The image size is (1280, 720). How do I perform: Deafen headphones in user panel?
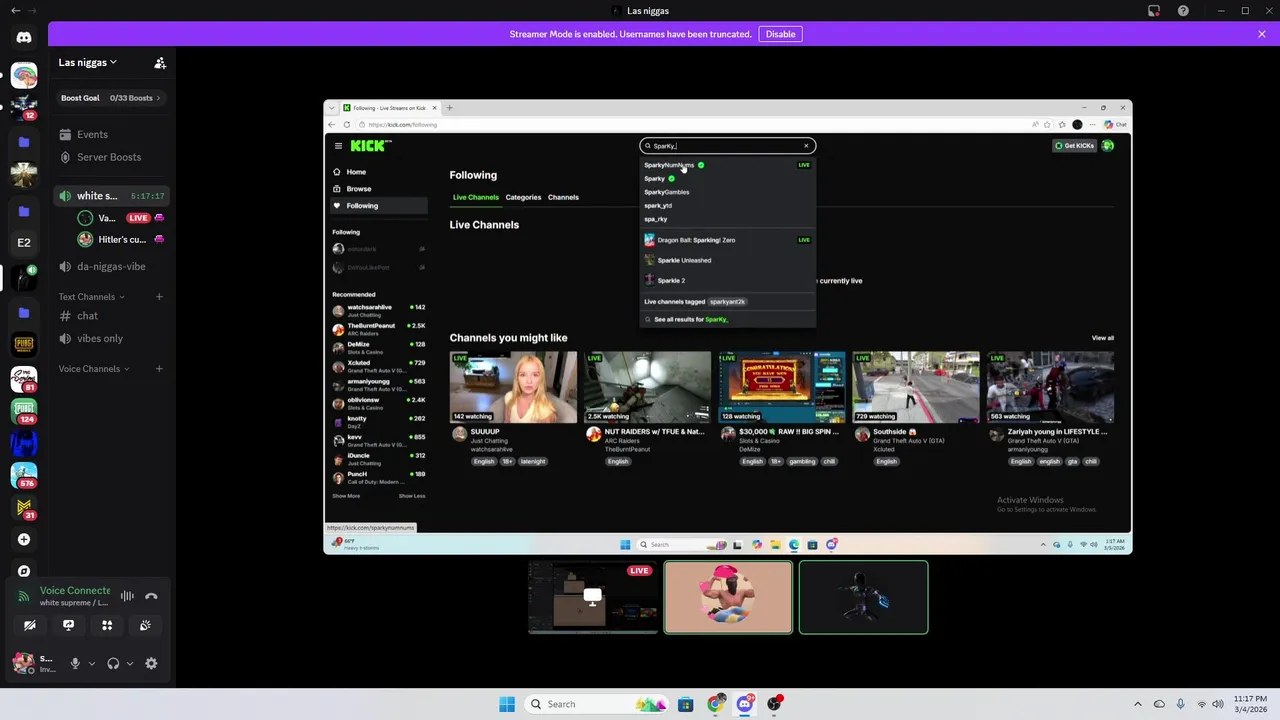pos(113,663)
